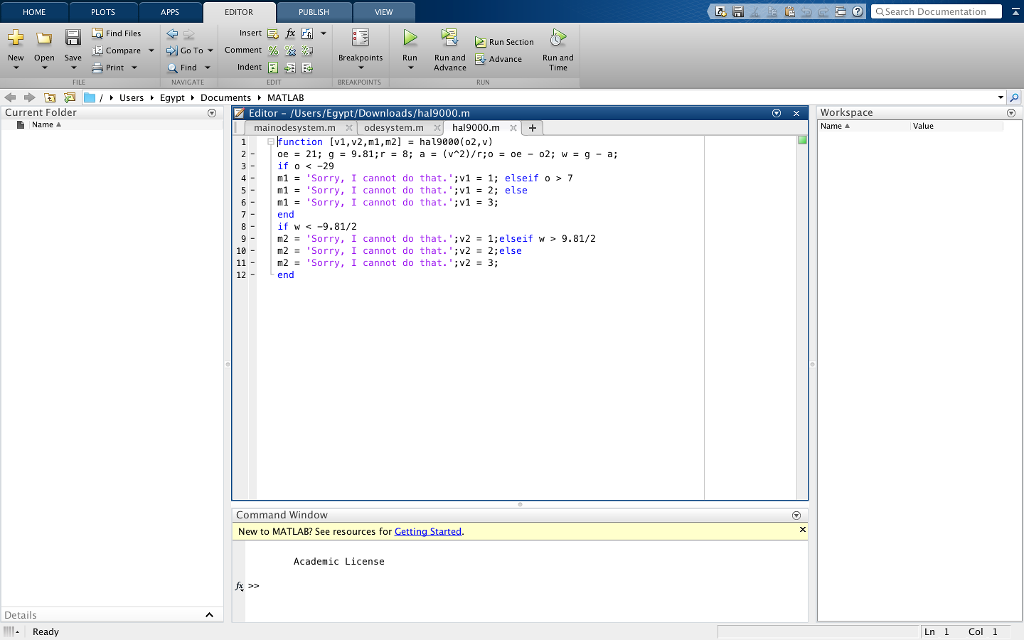Click the Find magnifier button
This screenshot has width=1024, height=640.
tap(182, 67)
